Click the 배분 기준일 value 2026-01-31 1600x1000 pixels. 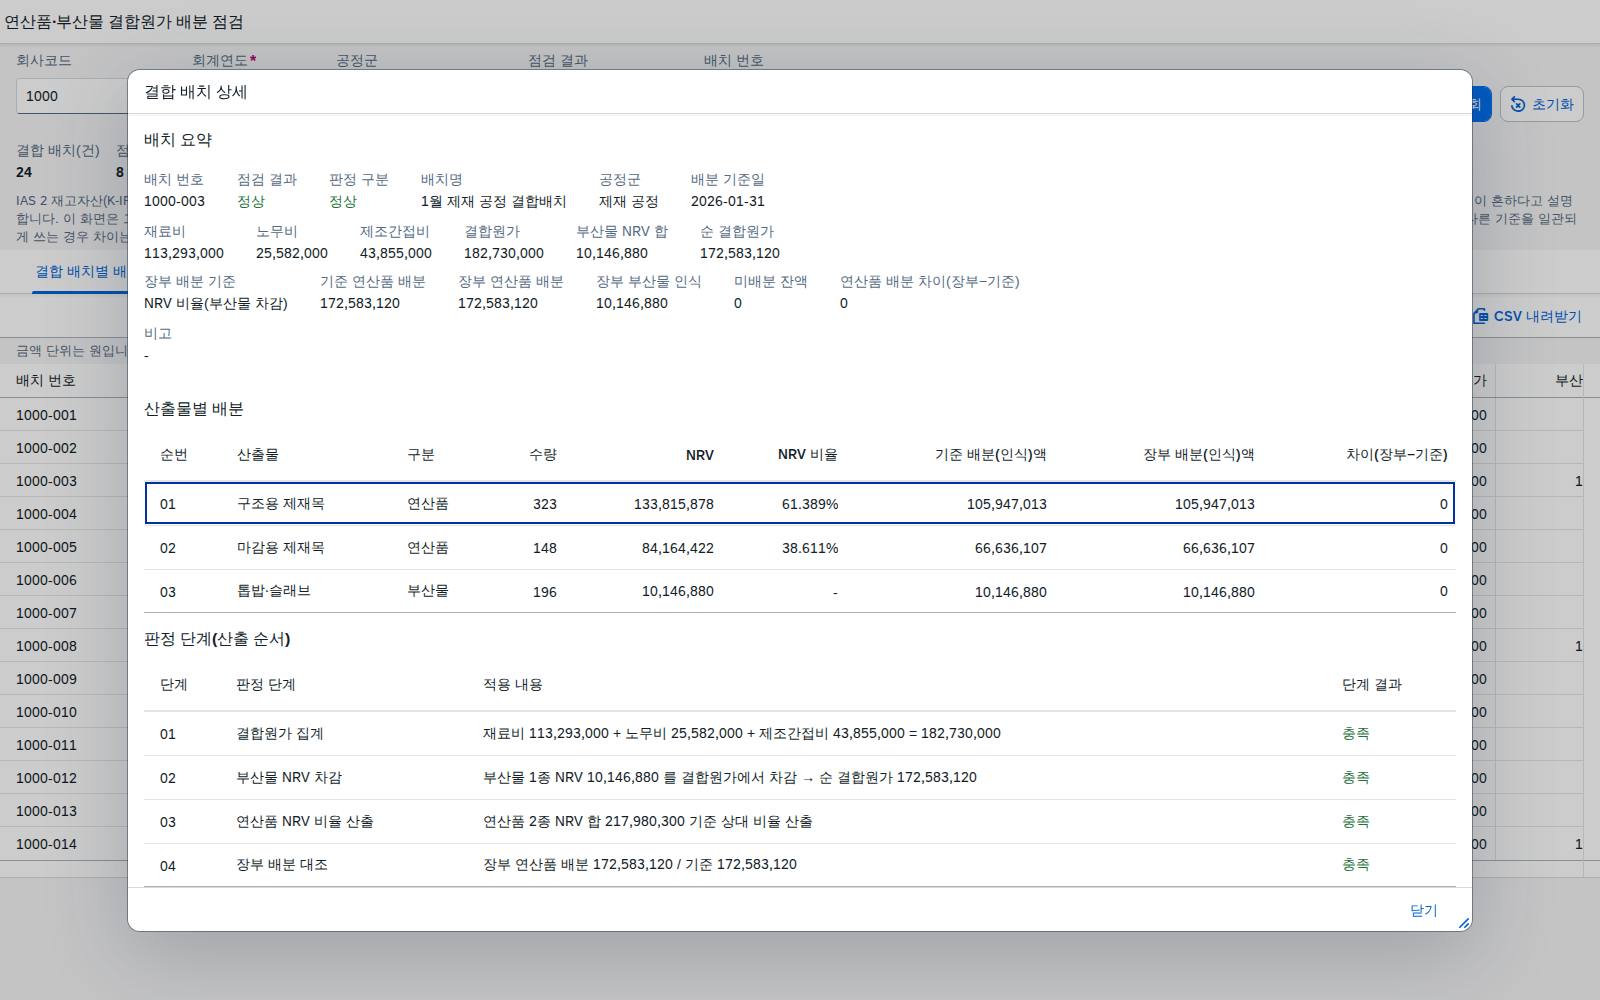[728, 201]
